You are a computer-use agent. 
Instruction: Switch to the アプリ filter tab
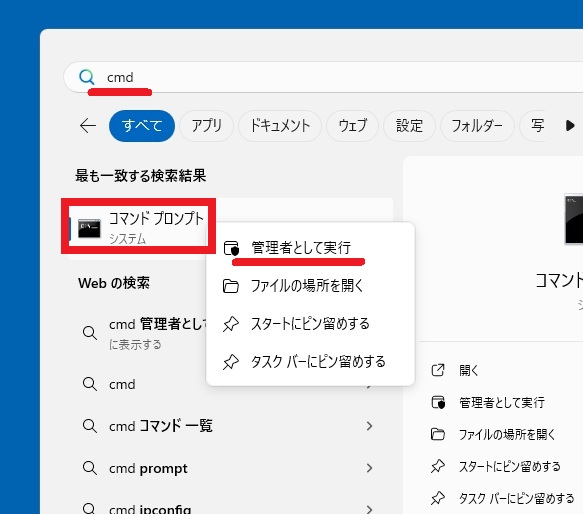pos(206,126)
